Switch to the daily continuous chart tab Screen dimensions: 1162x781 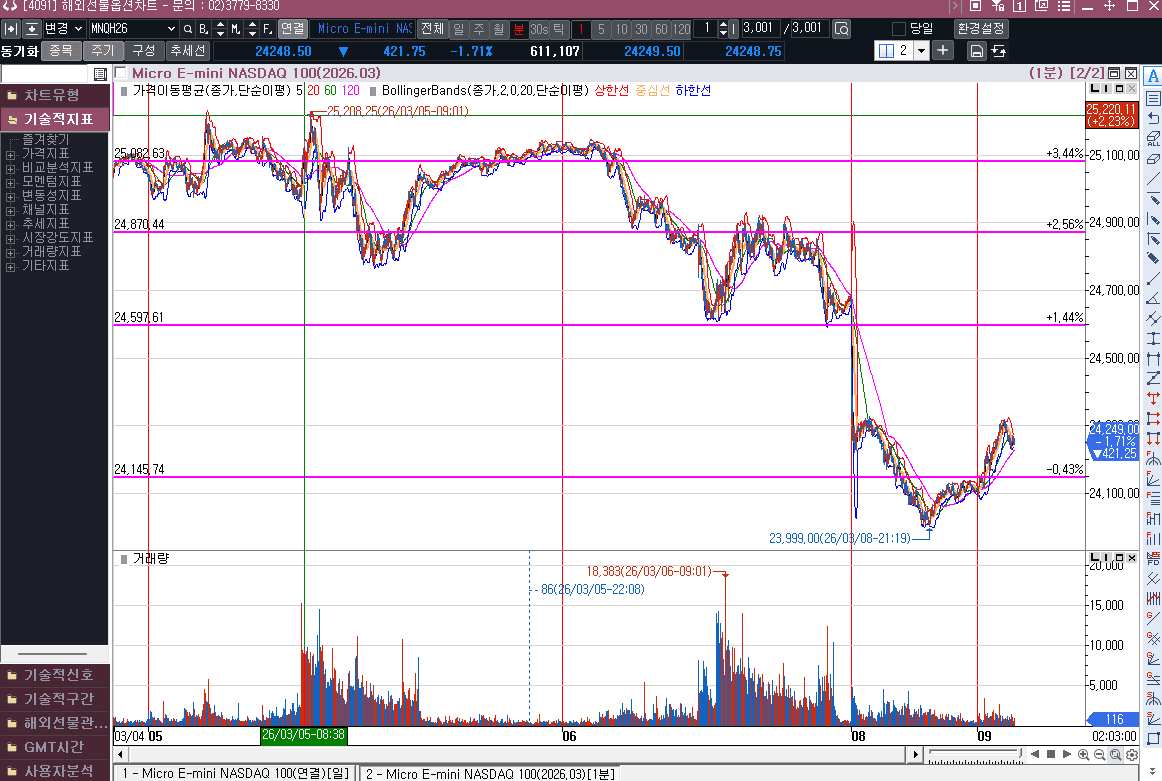[x=232, y=773]
